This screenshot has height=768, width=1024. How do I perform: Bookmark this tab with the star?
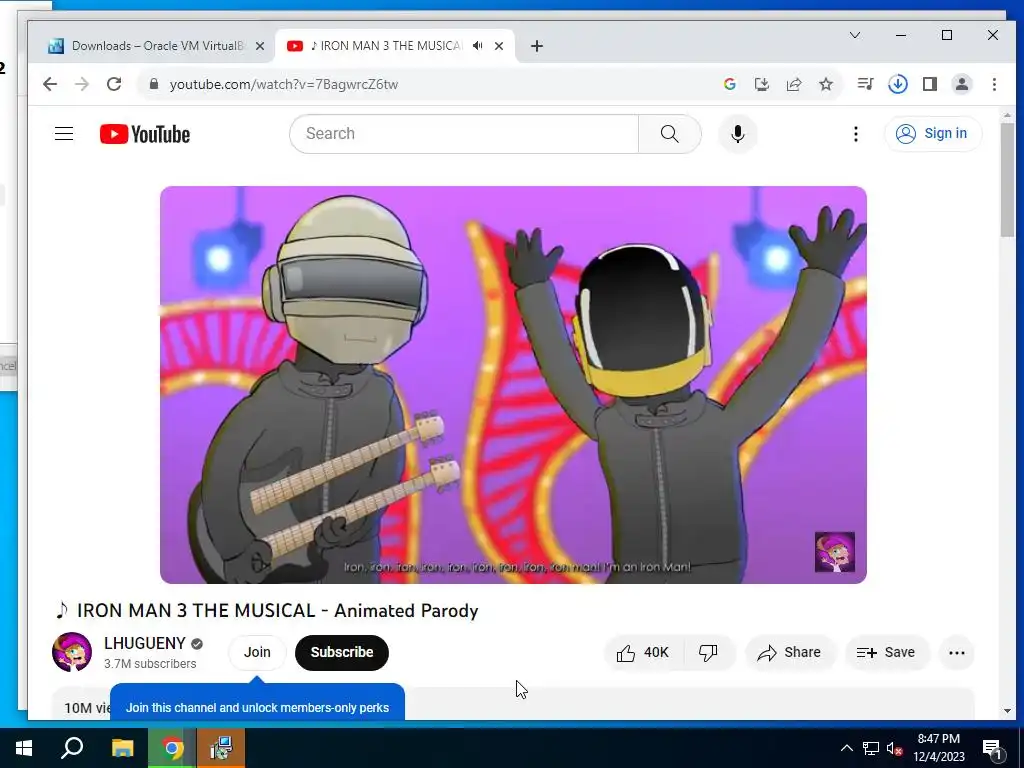pyautogui.click(x=826, y=84)
